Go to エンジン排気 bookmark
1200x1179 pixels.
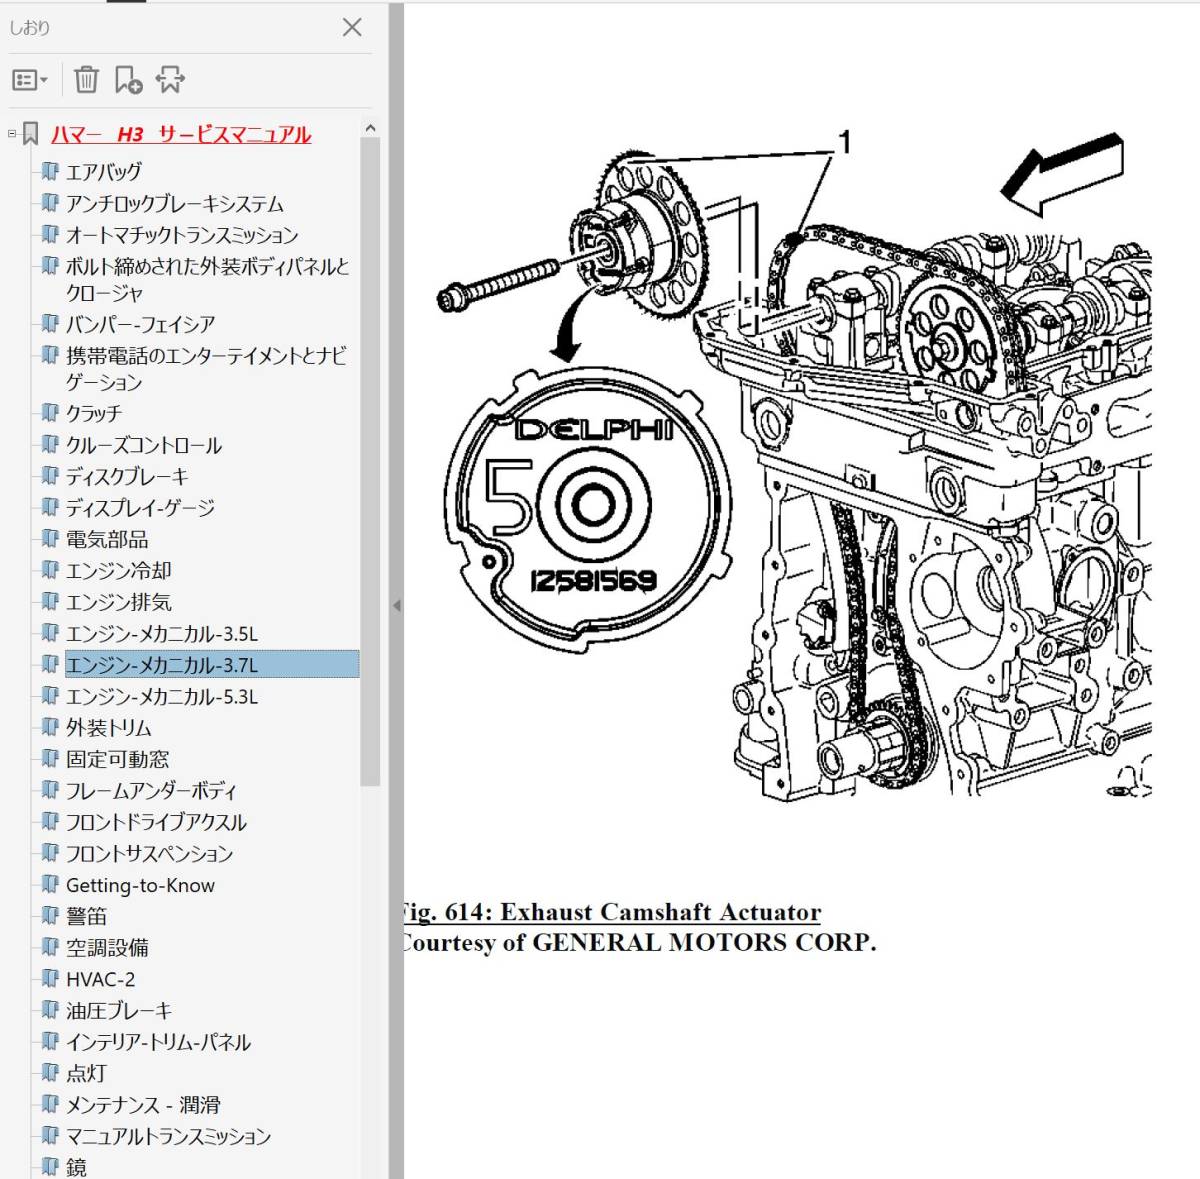click(118, 602)
